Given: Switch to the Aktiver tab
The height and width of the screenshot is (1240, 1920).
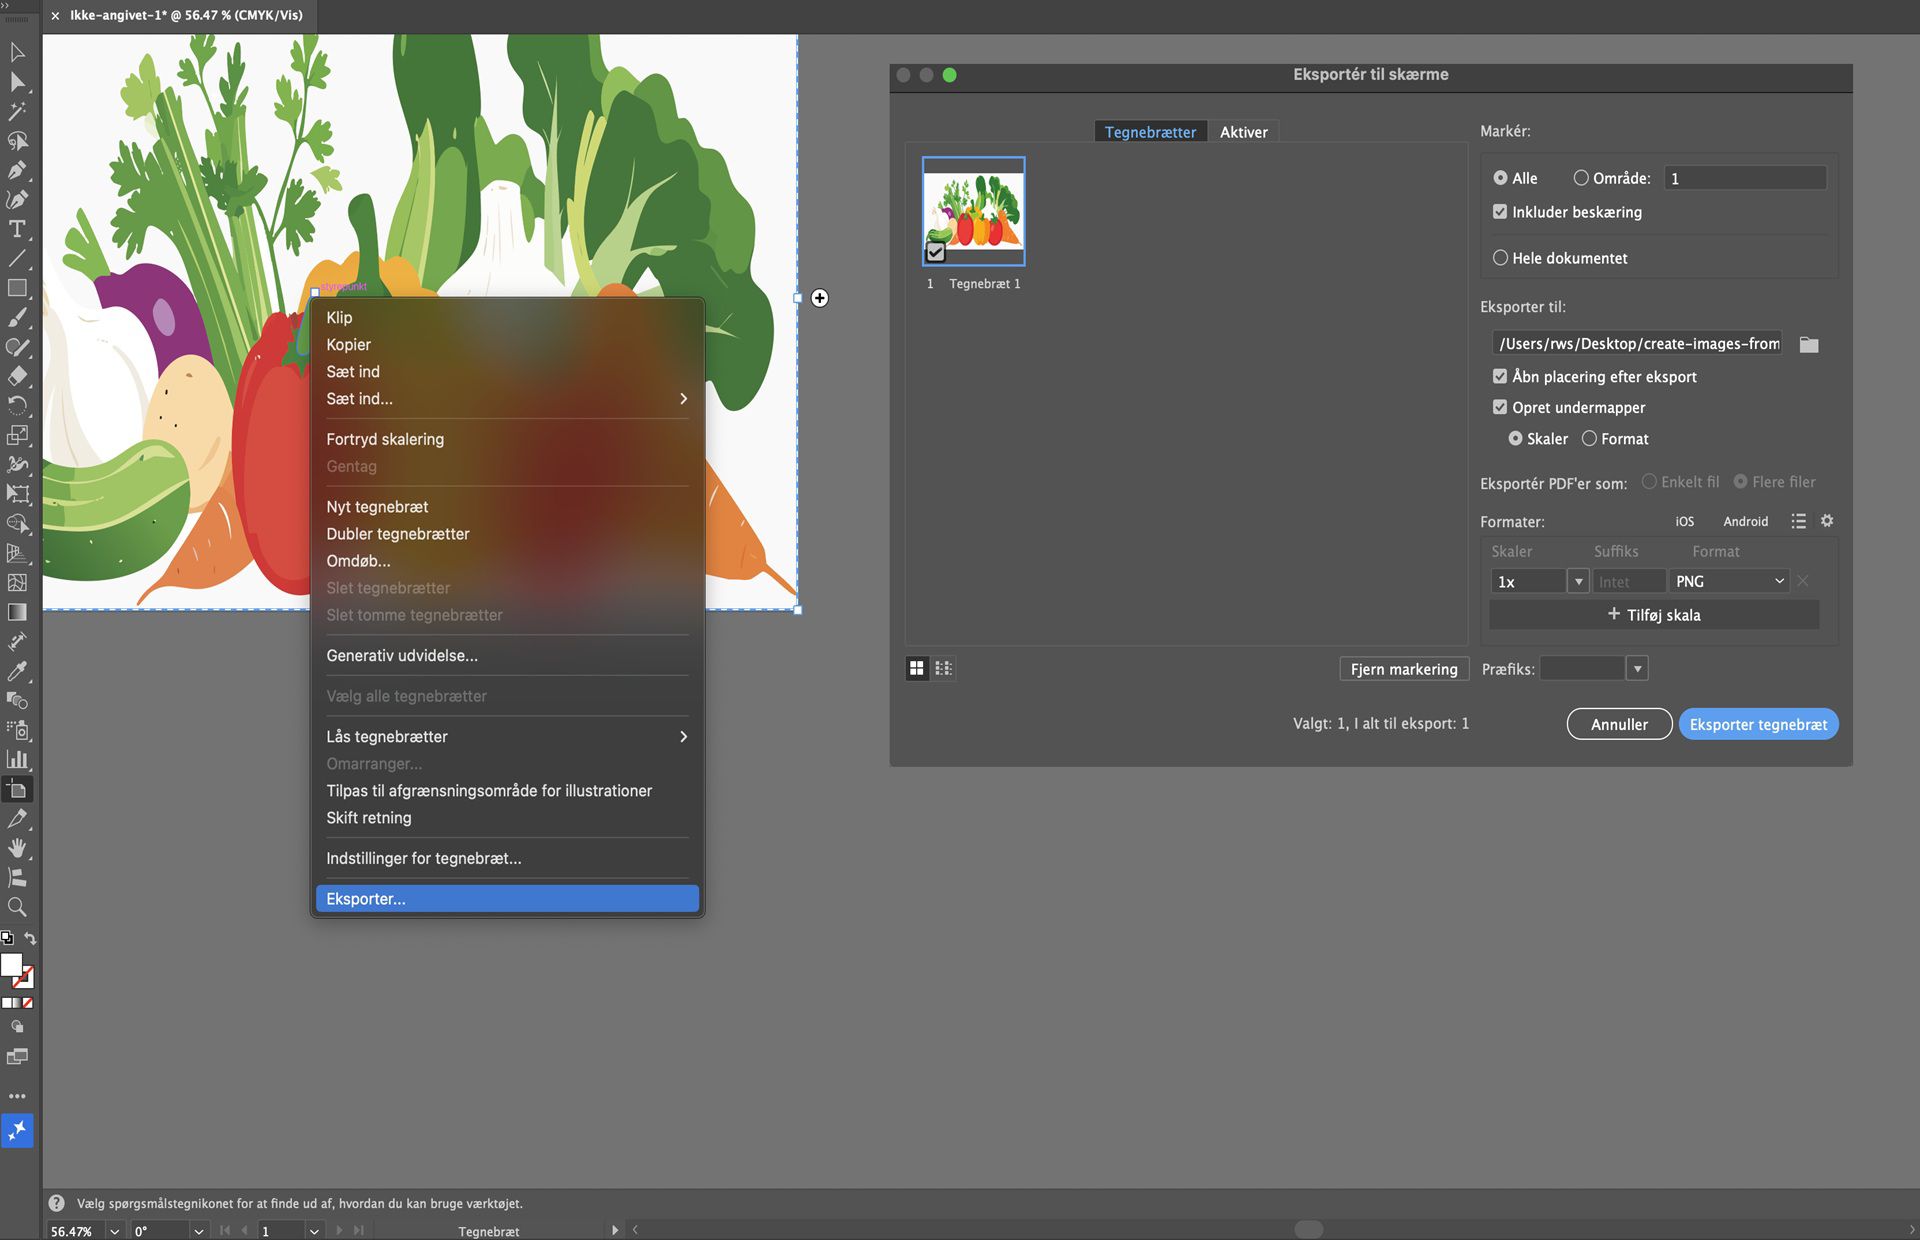Looking at the screenshot, I should click(x=1243, y=132).
